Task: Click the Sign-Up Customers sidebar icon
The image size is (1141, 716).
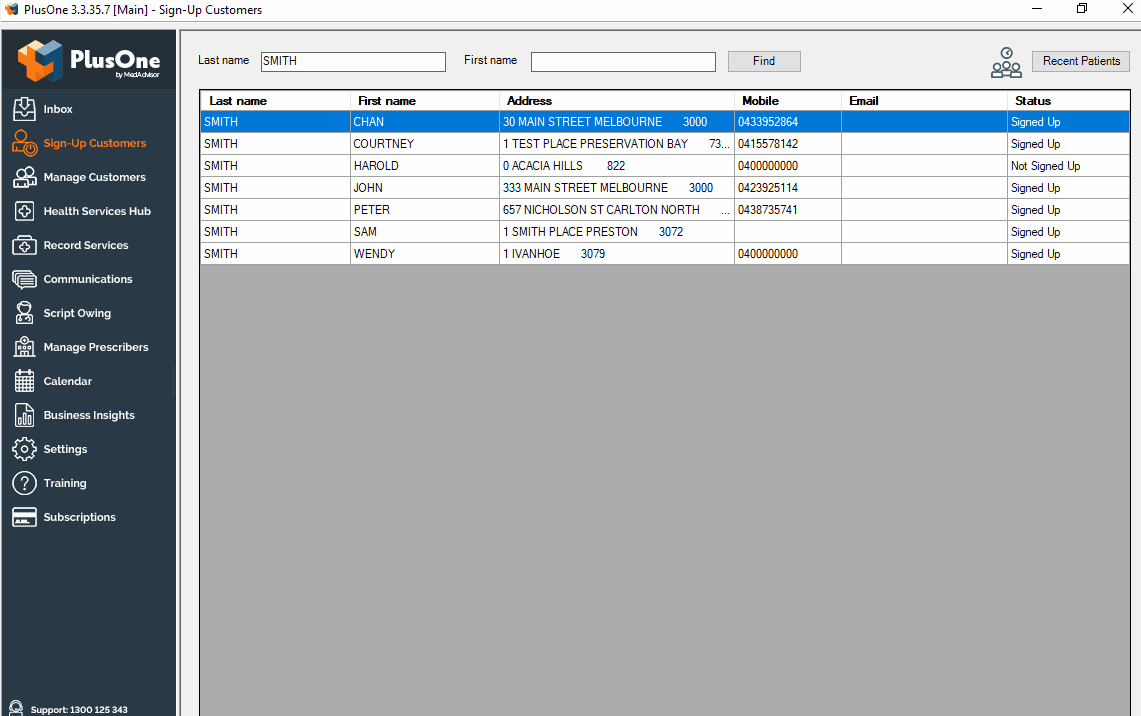Action: (24, 143)
